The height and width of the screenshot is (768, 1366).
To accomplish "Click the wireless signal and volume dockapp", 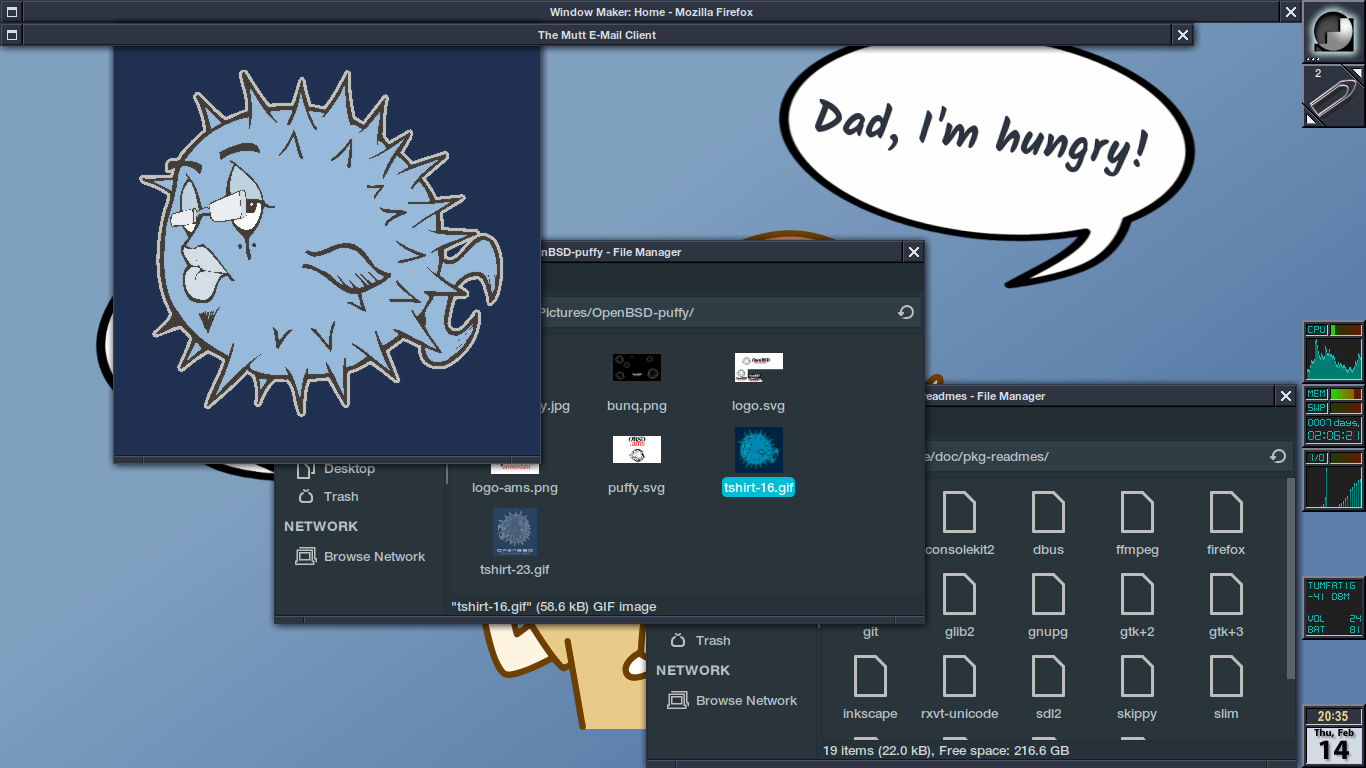I will click(x=1334, y=608).
